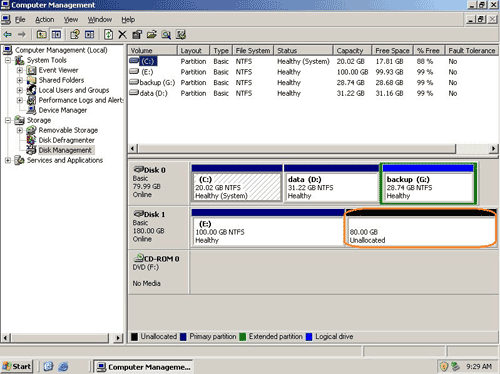Viewport: 500px width, 374px height.
Task: Select Local Users and Groups node
Action: pyautogui.click(x=74, y=90)
